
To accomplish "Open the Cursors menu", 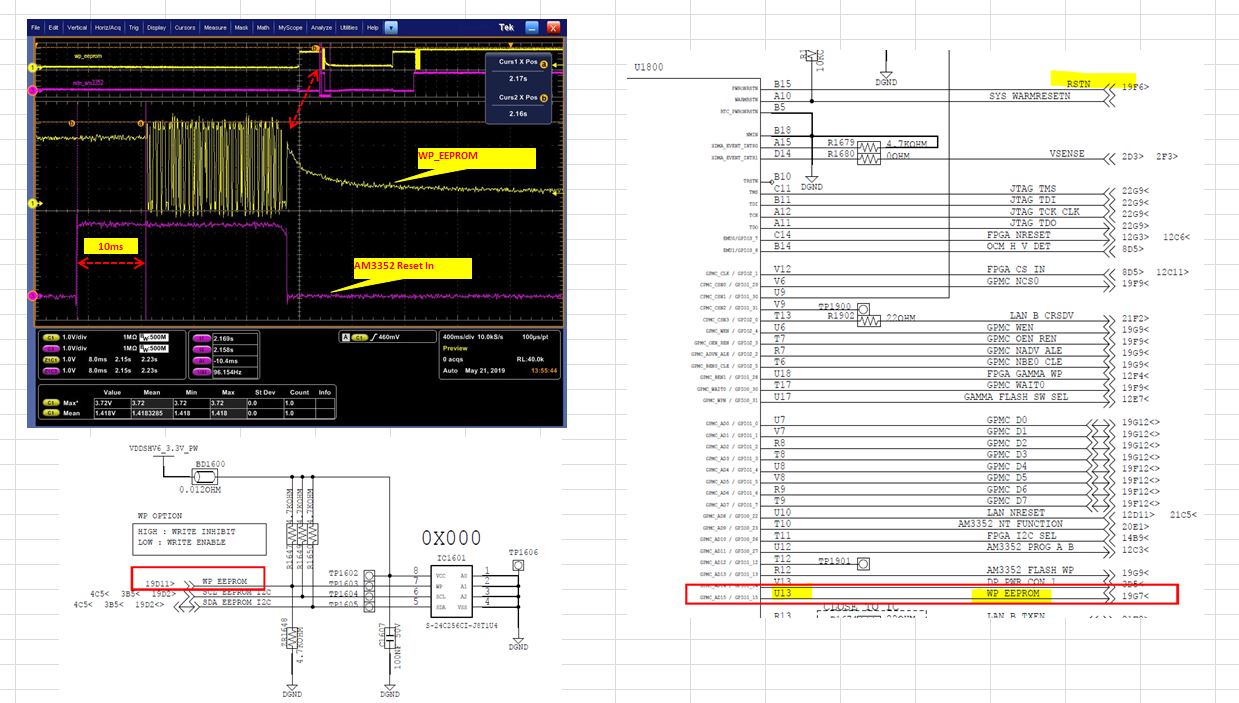I will [185, 27].
